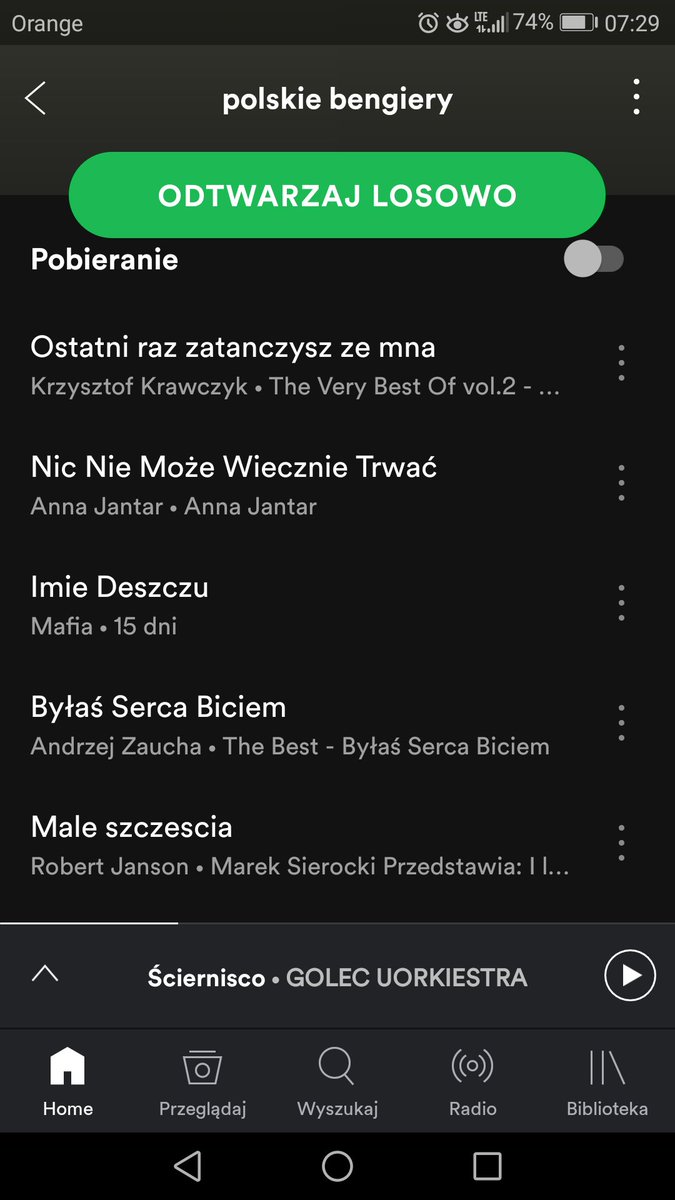Open the more menu for Male szczescia

coord(621,843)
